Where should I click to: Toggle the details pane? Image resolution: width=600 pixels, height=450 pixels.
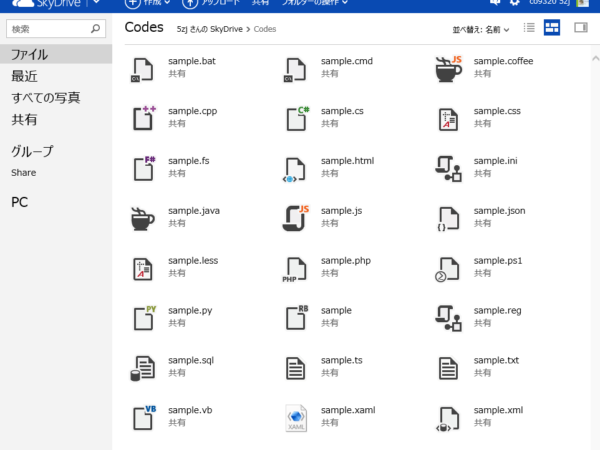(581, 28)
